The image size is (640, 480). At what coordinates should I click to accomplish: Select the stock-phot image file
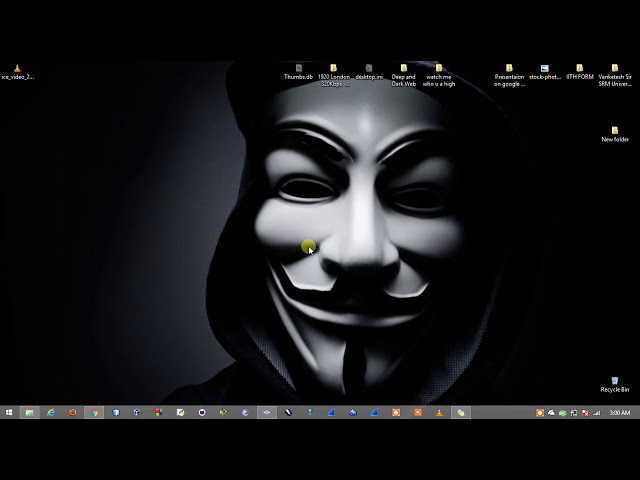tap(545, 72)
